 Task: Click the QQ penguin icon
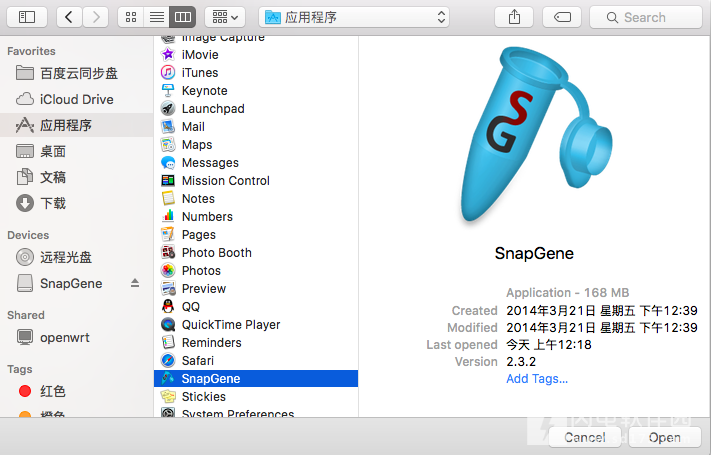168,306
